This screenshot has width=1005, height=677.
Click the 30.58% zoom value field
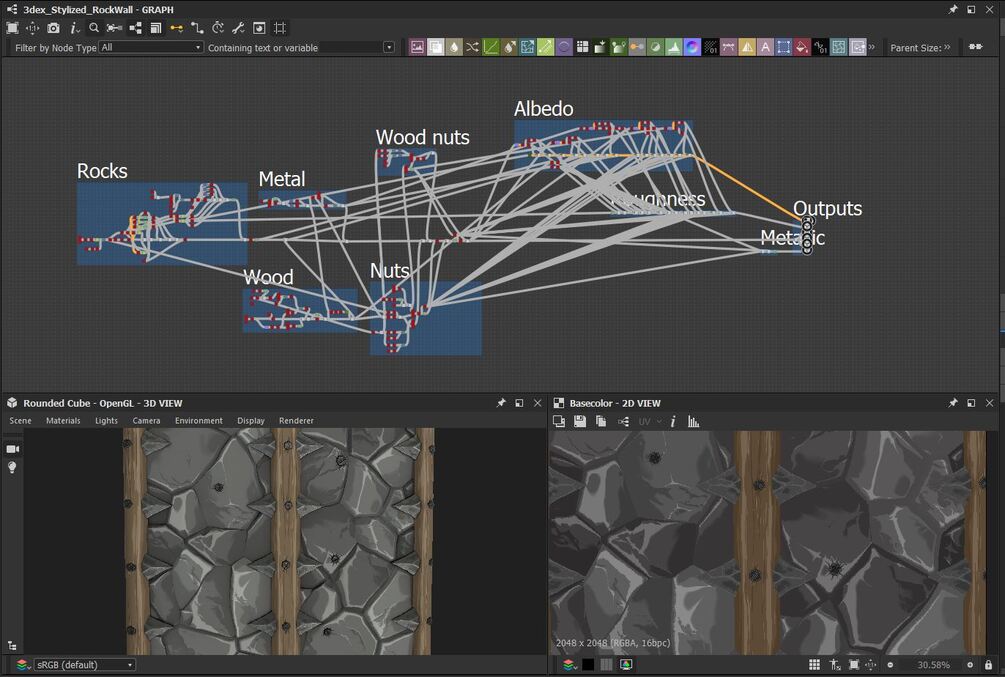pyautogui.click(x=934, y=665)
